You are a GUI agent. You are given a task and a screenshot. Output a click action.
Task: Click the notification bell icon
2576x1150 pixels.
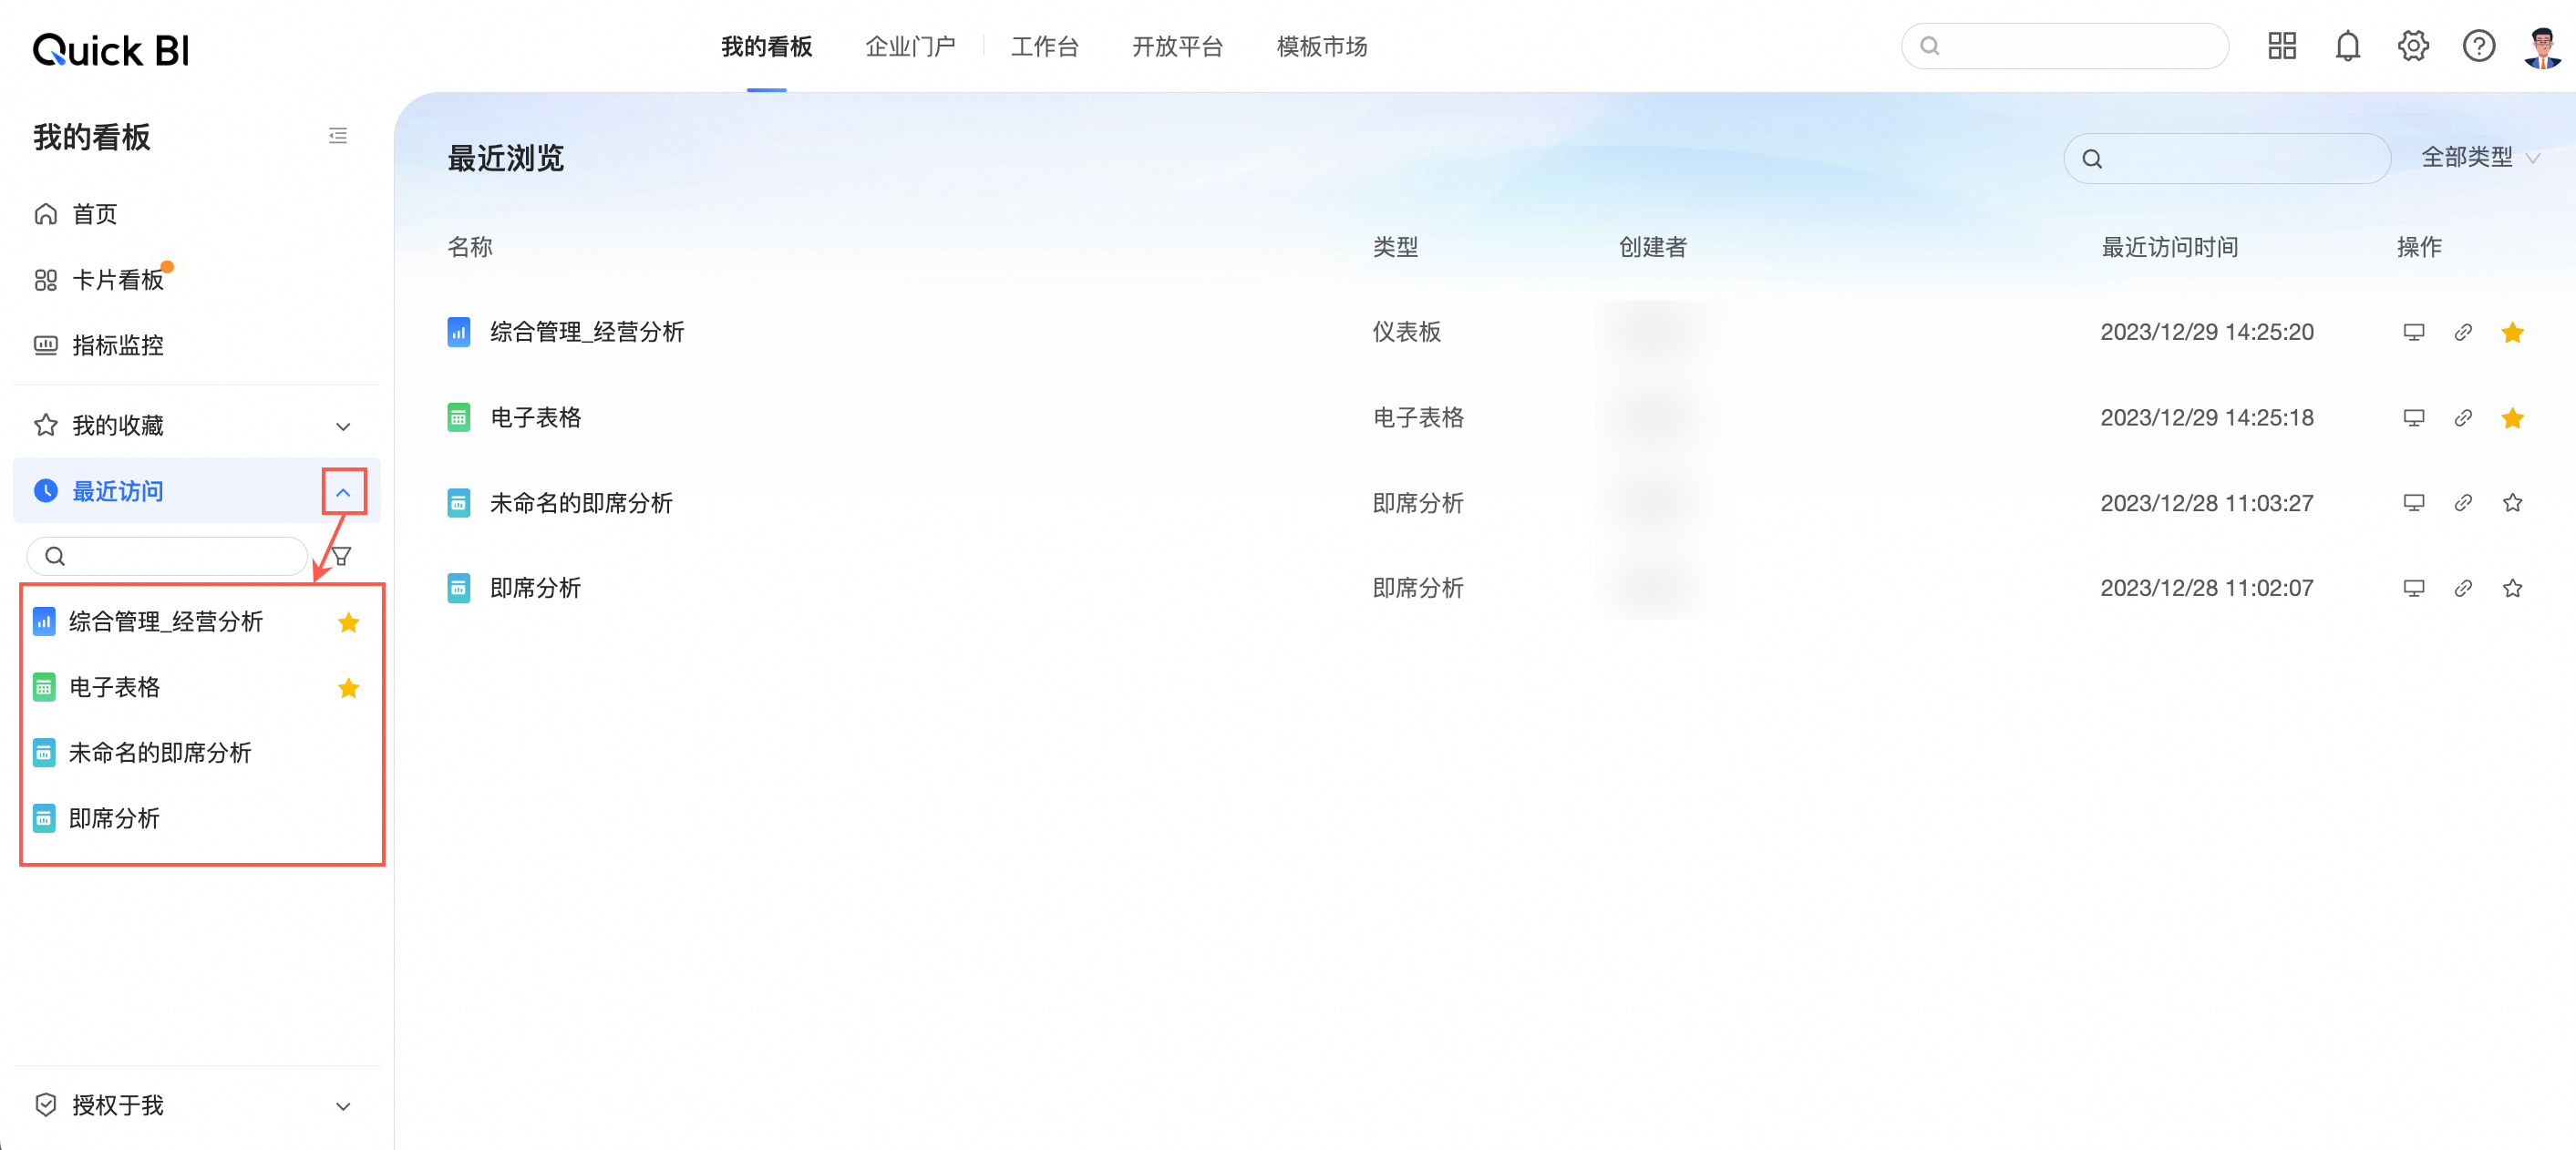(x=2347, y=47)
